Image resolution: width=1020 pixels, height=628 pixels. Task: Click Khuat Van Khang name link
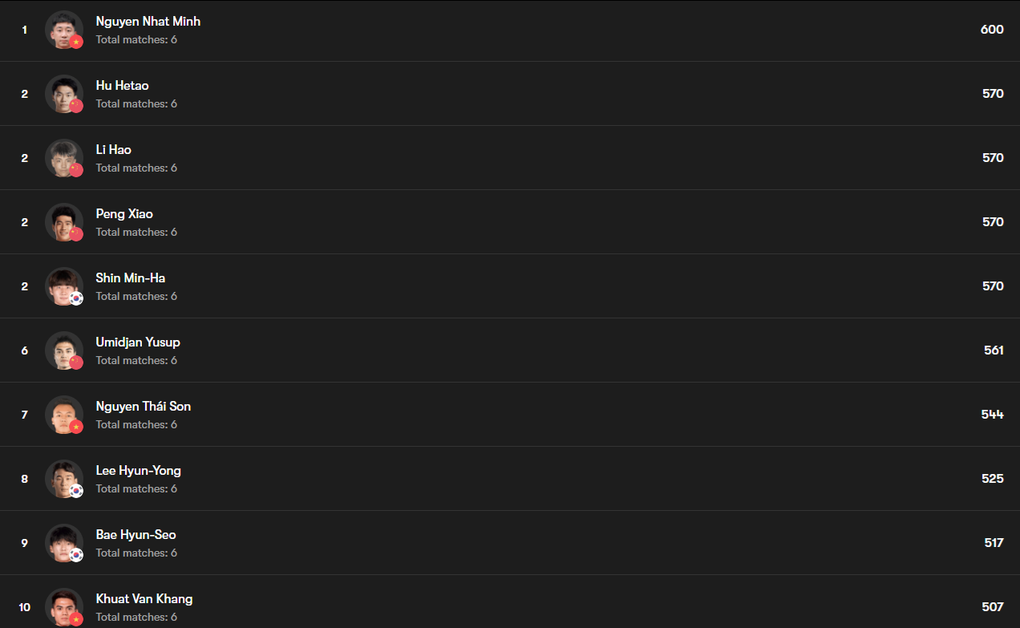tap(144, 598)
